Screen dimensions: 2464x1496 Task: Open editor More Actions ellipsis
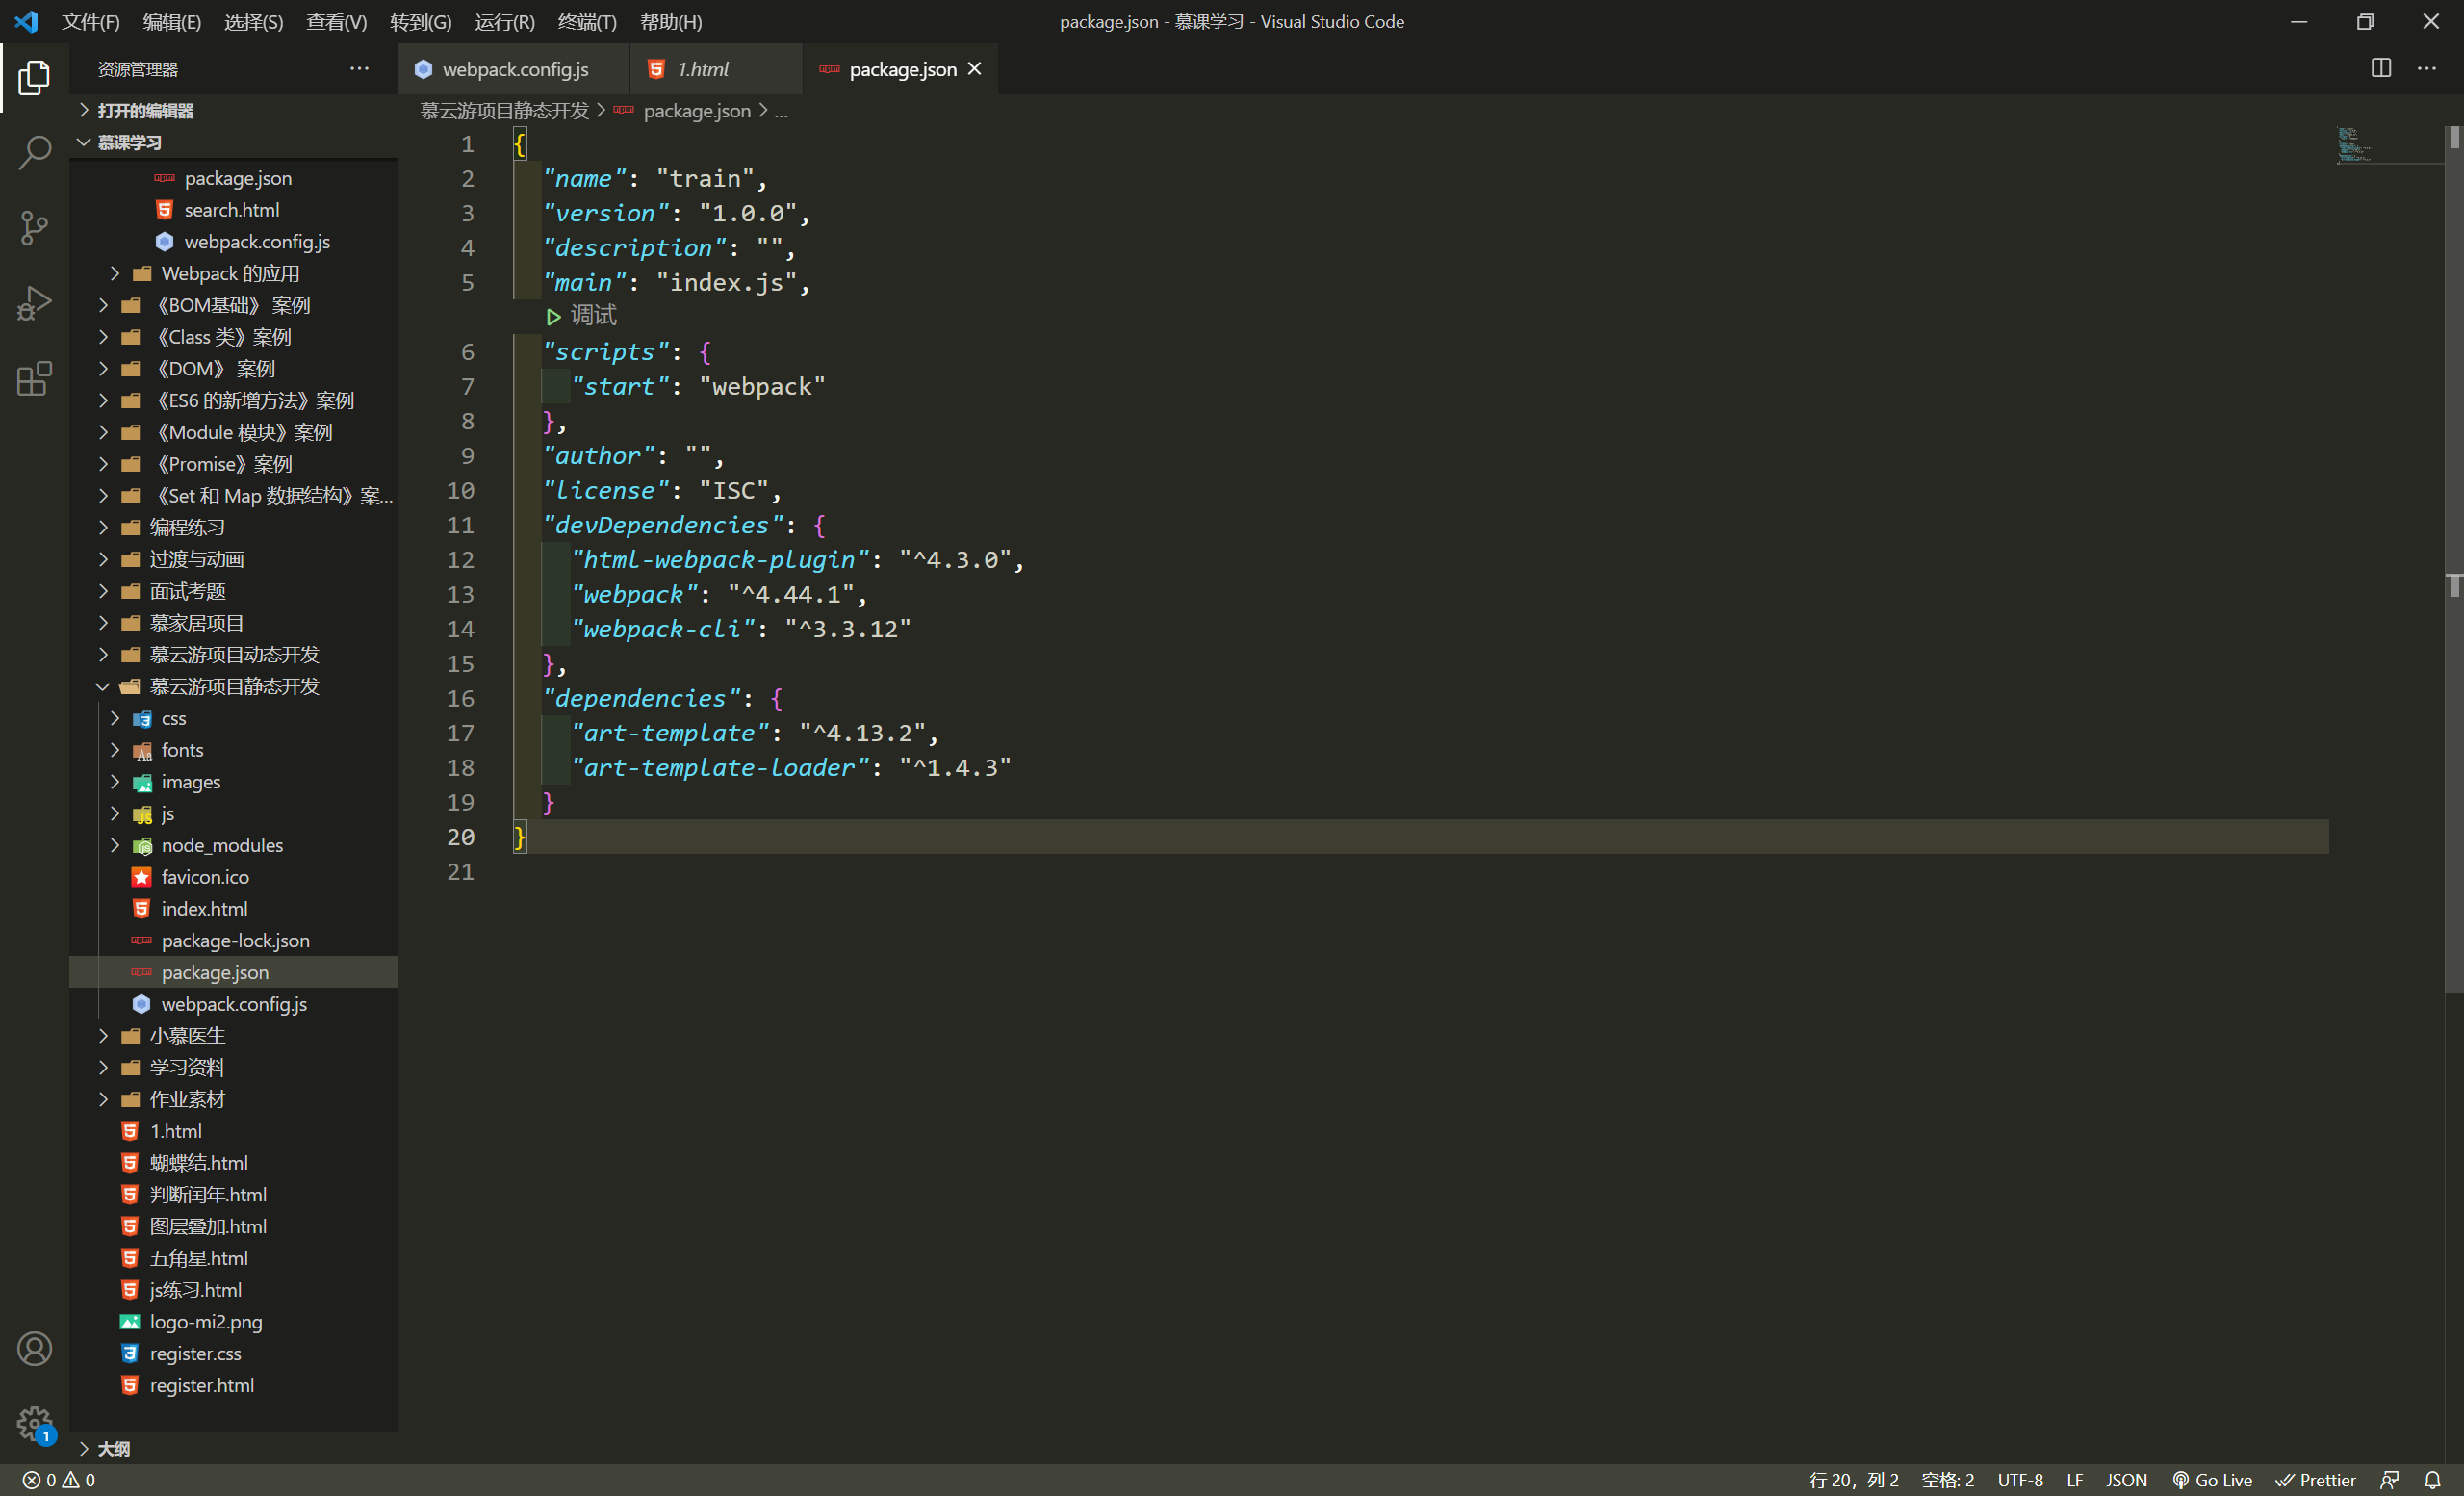(2427, 68)
